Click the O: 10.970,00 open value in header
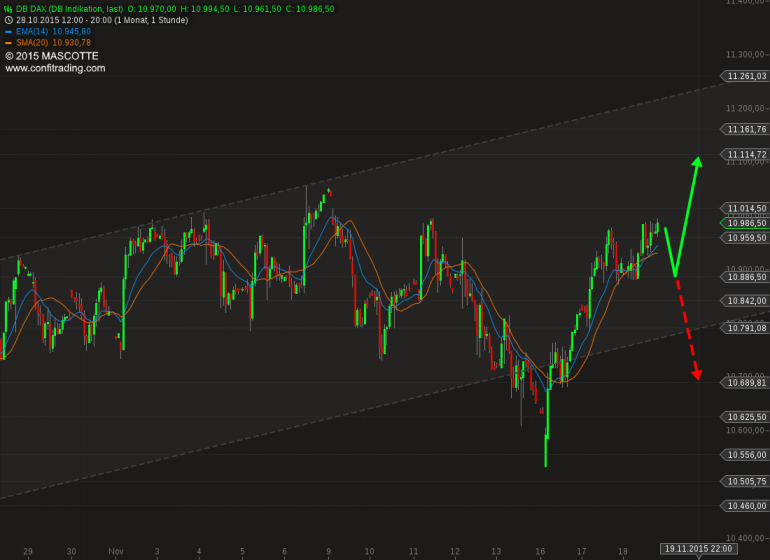This screenshot has width=770, height=560. (152, 9)
